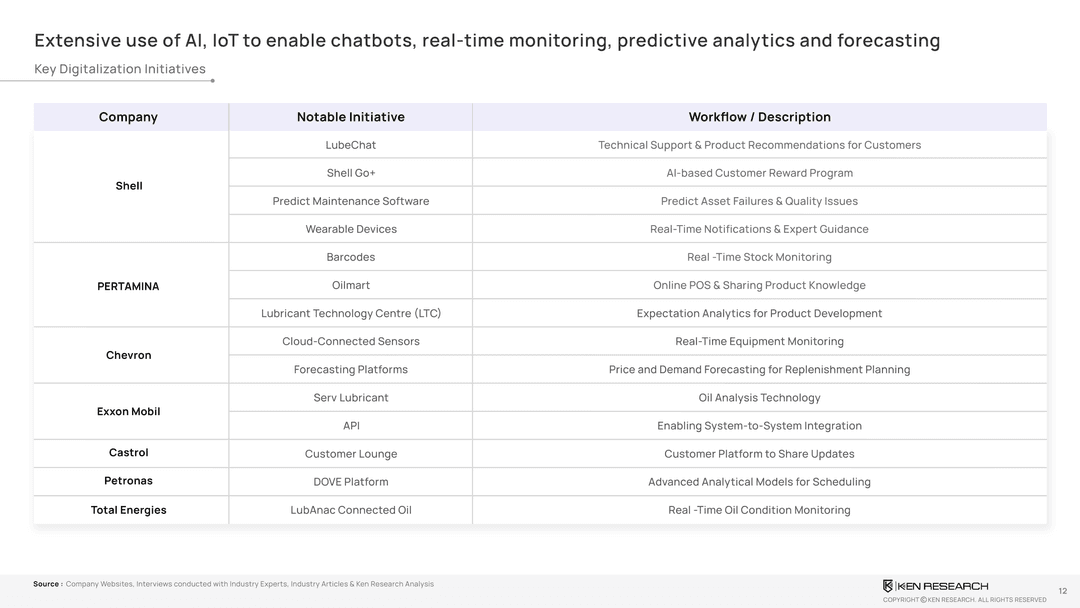Select the Exxon Mobil row label
Viewport: 1080px width, 608px height.
(129, 412)
